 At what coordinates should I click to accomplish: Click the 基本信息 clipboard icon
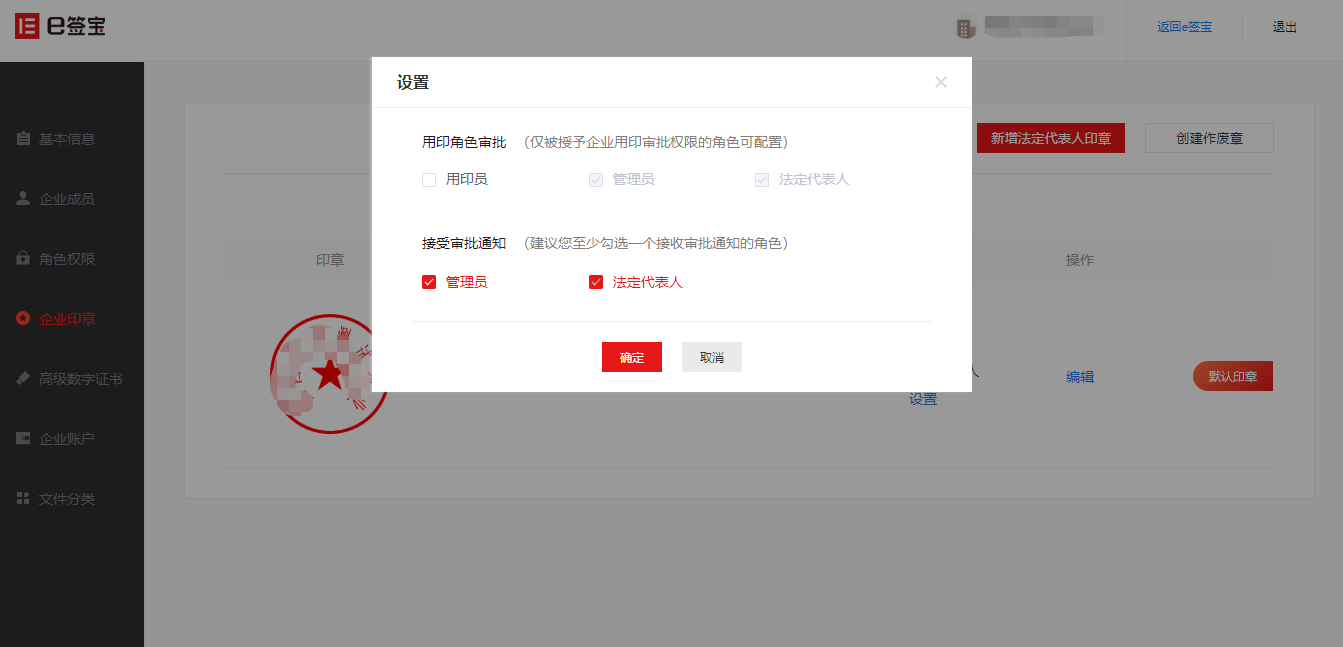point(22,139)
